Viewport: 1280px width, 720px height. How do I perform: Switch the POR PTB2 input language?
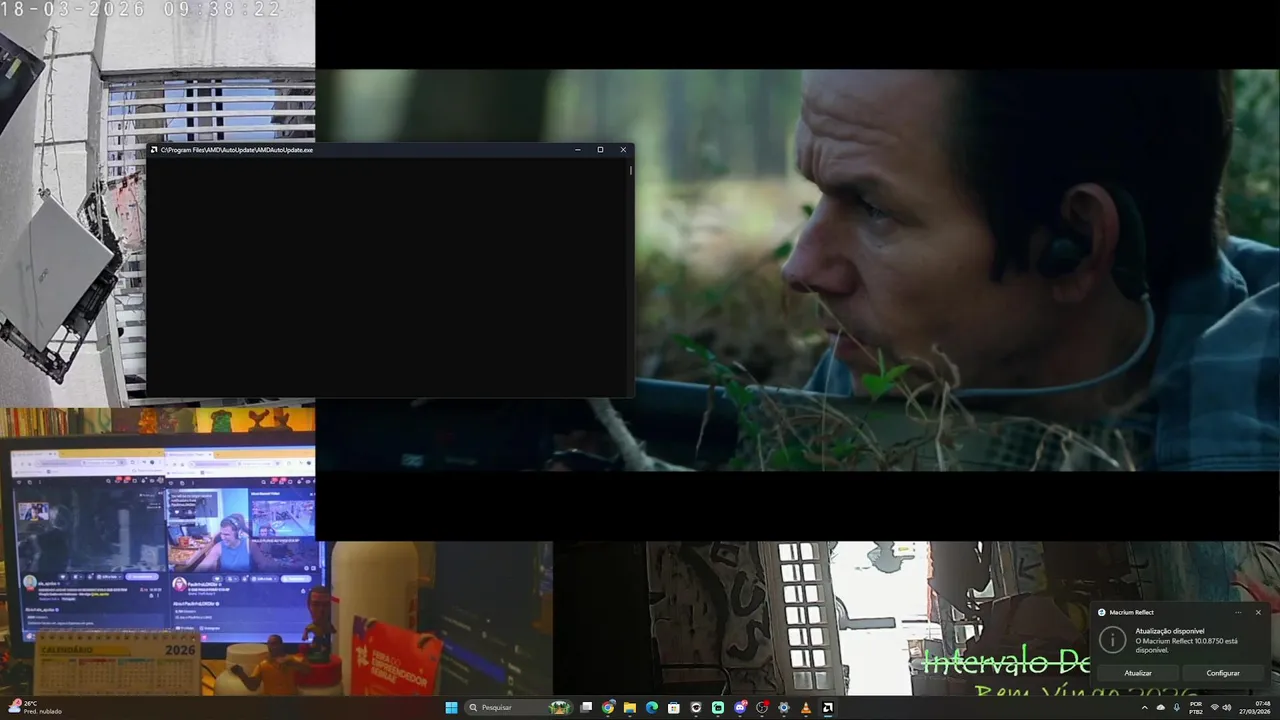tap(1196, 707)
